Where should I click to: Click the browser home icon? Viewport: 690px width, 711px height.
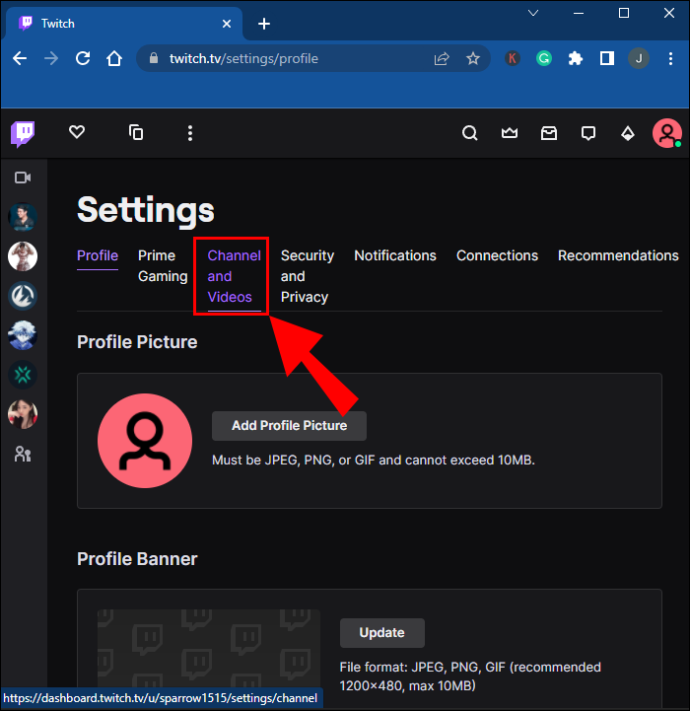pyautogui.click(x=114, y=58)
